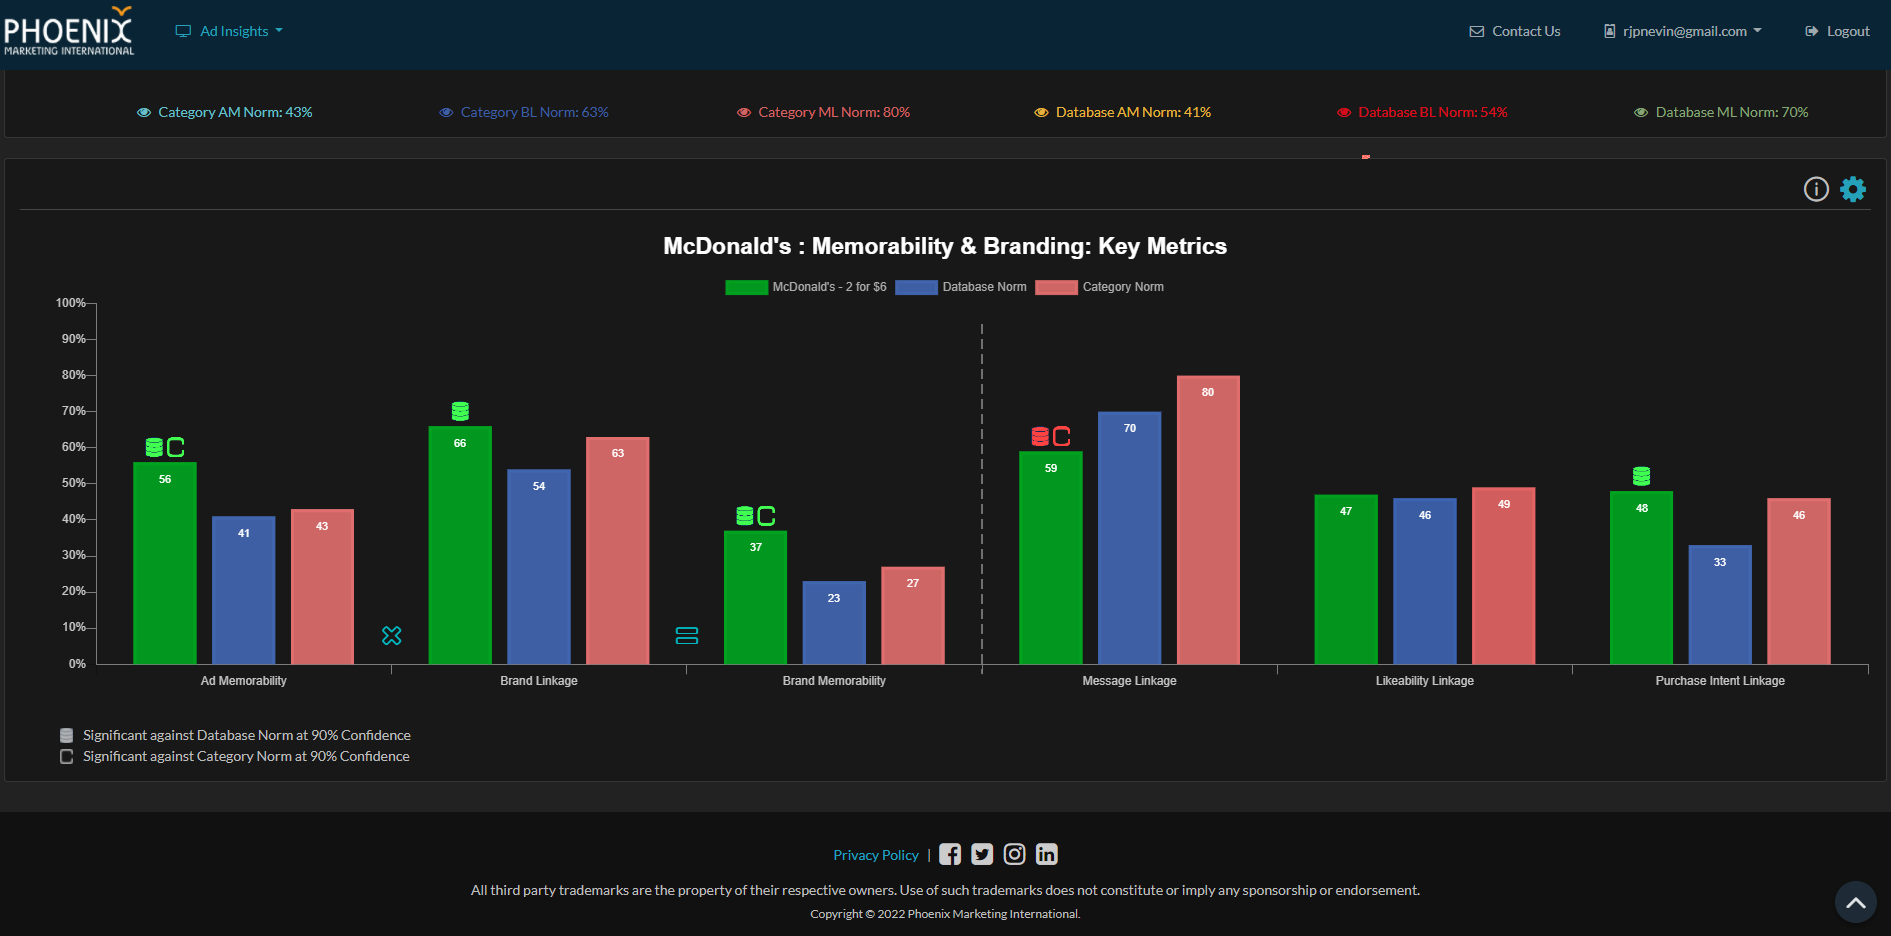Image resolution: width=1891 pixels, height=936 pixels.
Task: Click the red Message Linkage bar labeled 80
Action: point(1208,520)
